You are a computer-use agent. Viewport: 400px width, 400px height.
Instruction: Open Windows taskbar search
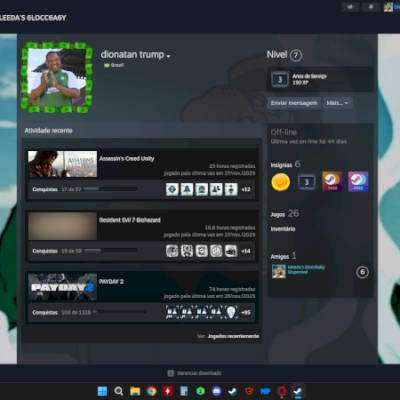pyautogui.click(x=119, y=391)
